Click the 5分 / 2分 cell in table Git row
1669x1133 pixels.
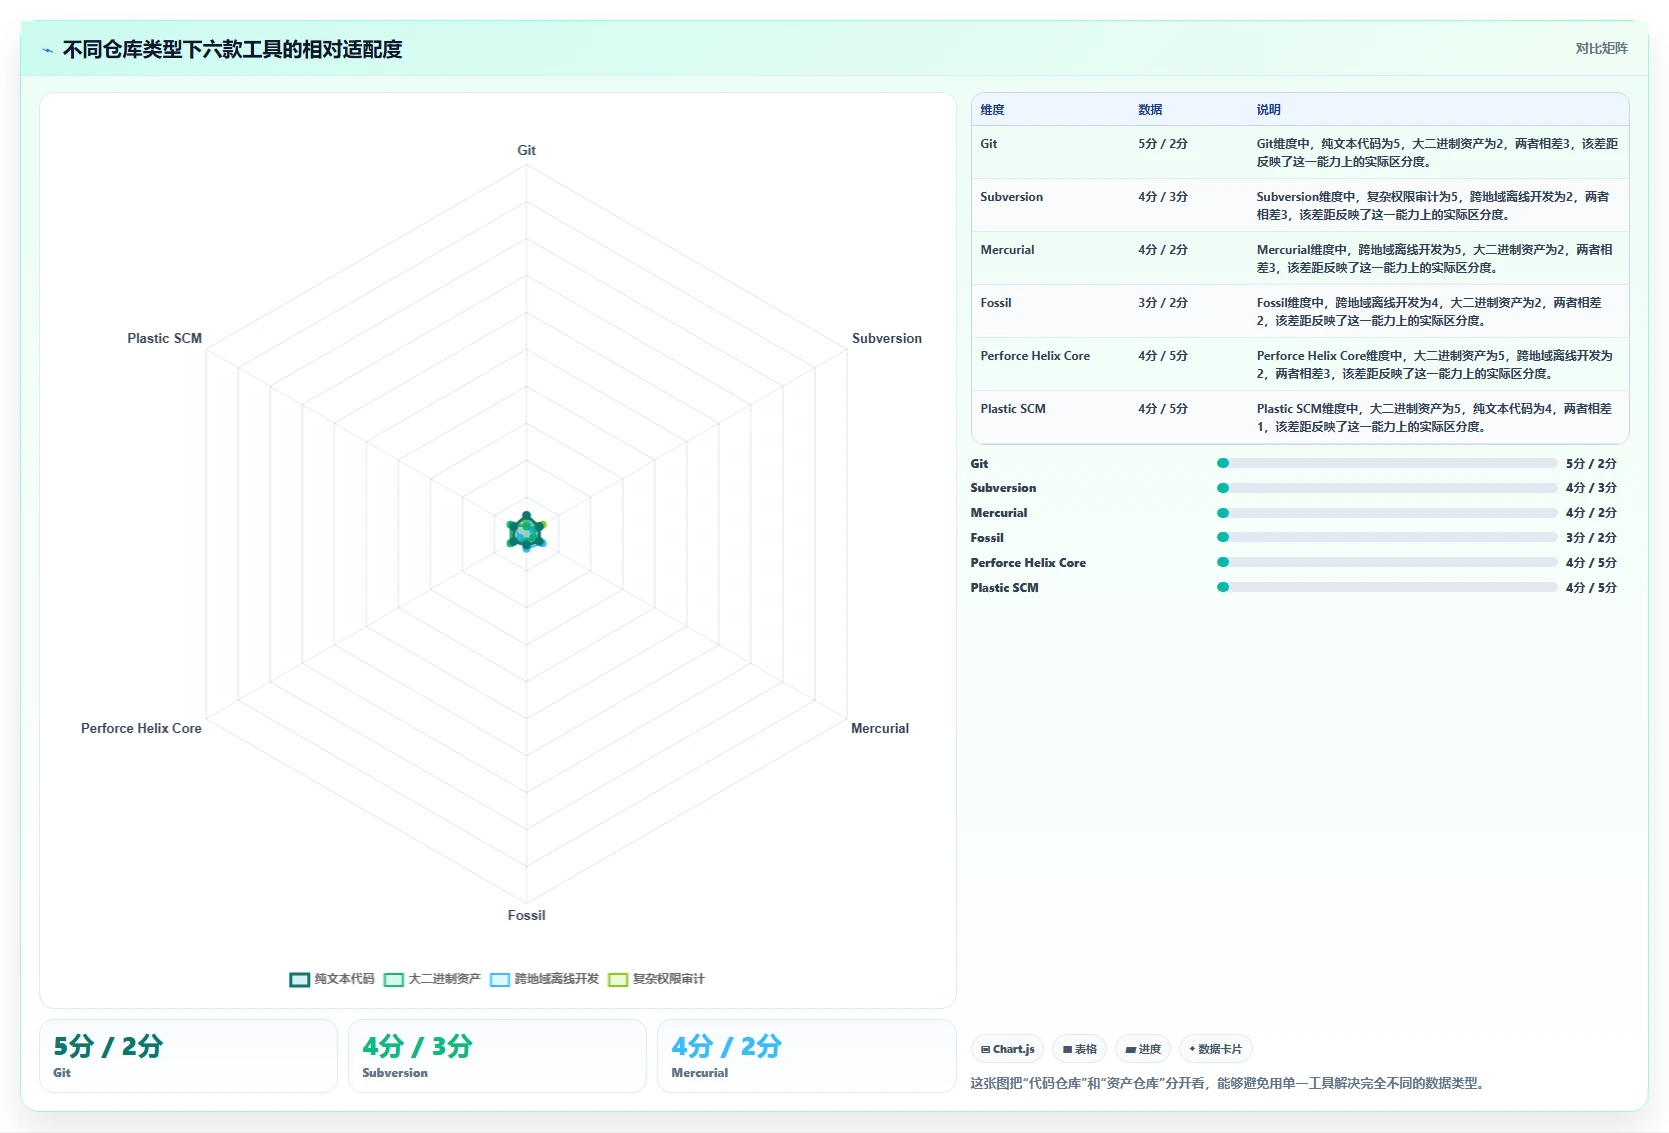1189,152
